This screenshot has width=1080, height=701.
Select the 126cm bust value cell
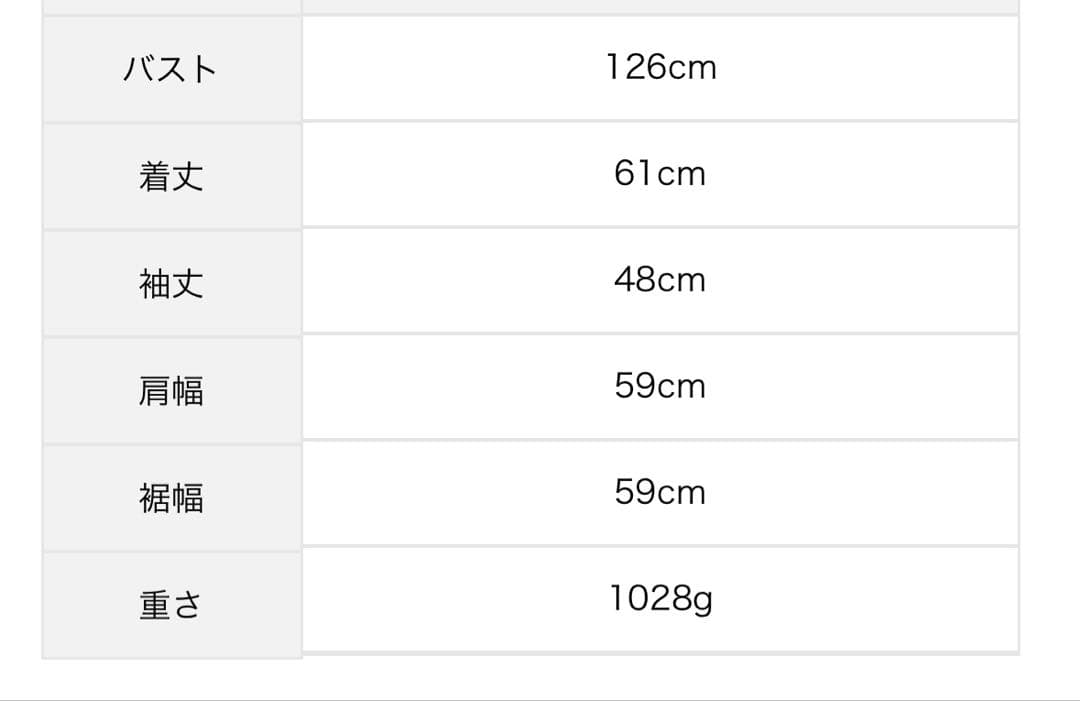(660, 68)
